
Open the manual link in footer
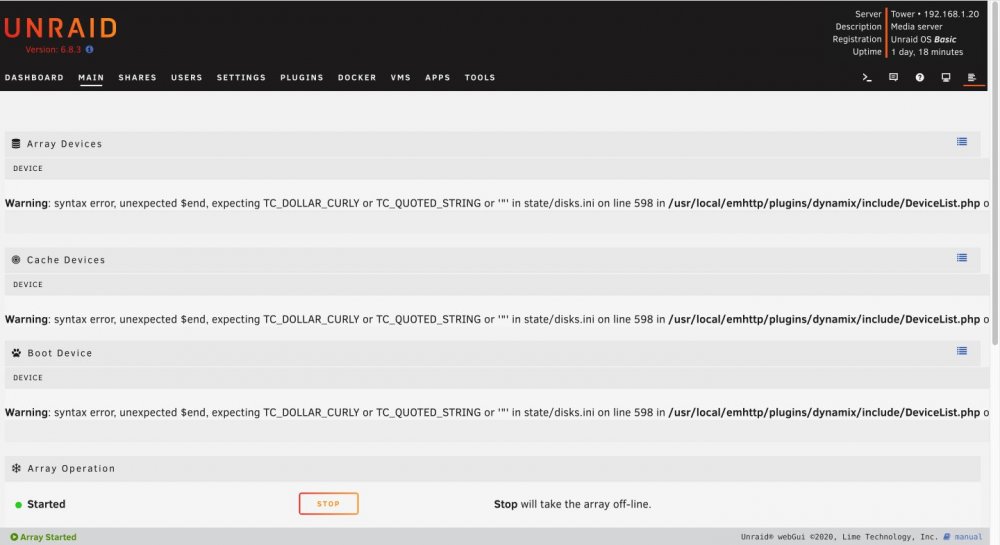(968, 537)
